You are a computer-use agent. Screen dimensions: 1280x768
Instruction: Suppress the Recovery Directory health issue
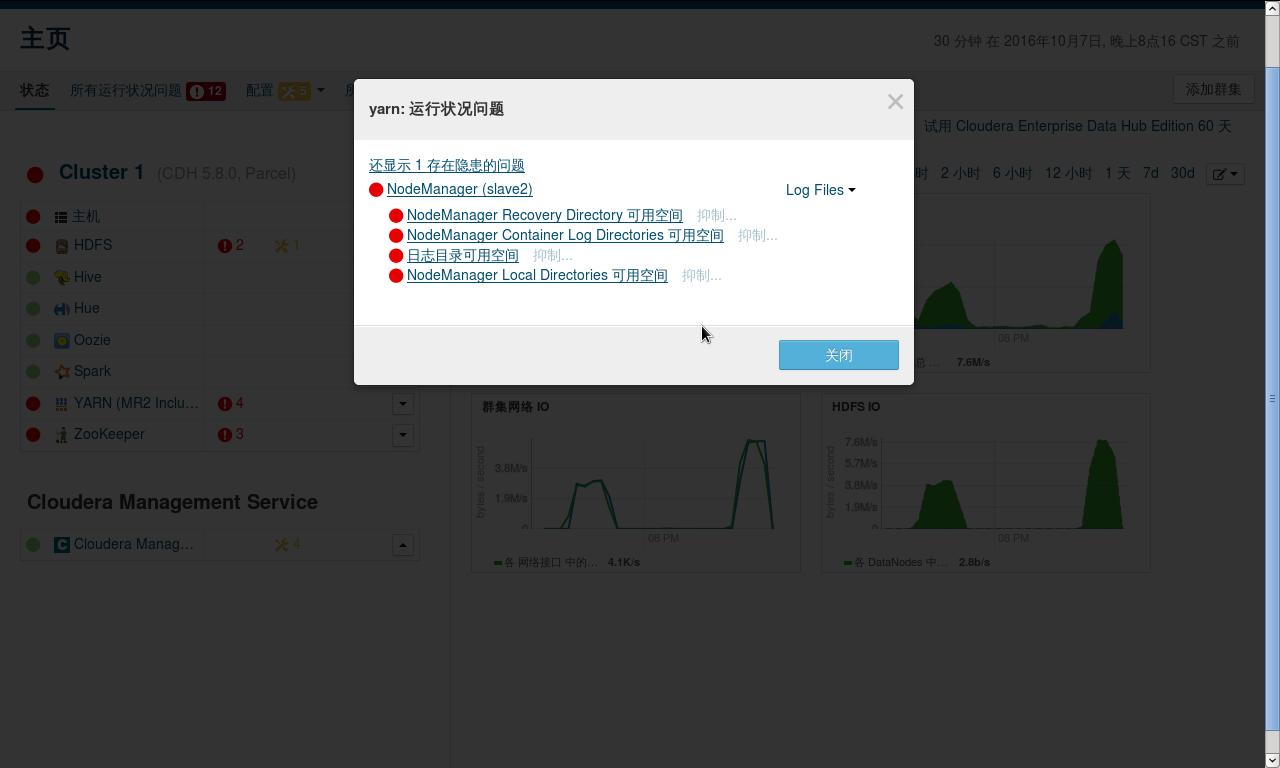(x=717, y=215)
